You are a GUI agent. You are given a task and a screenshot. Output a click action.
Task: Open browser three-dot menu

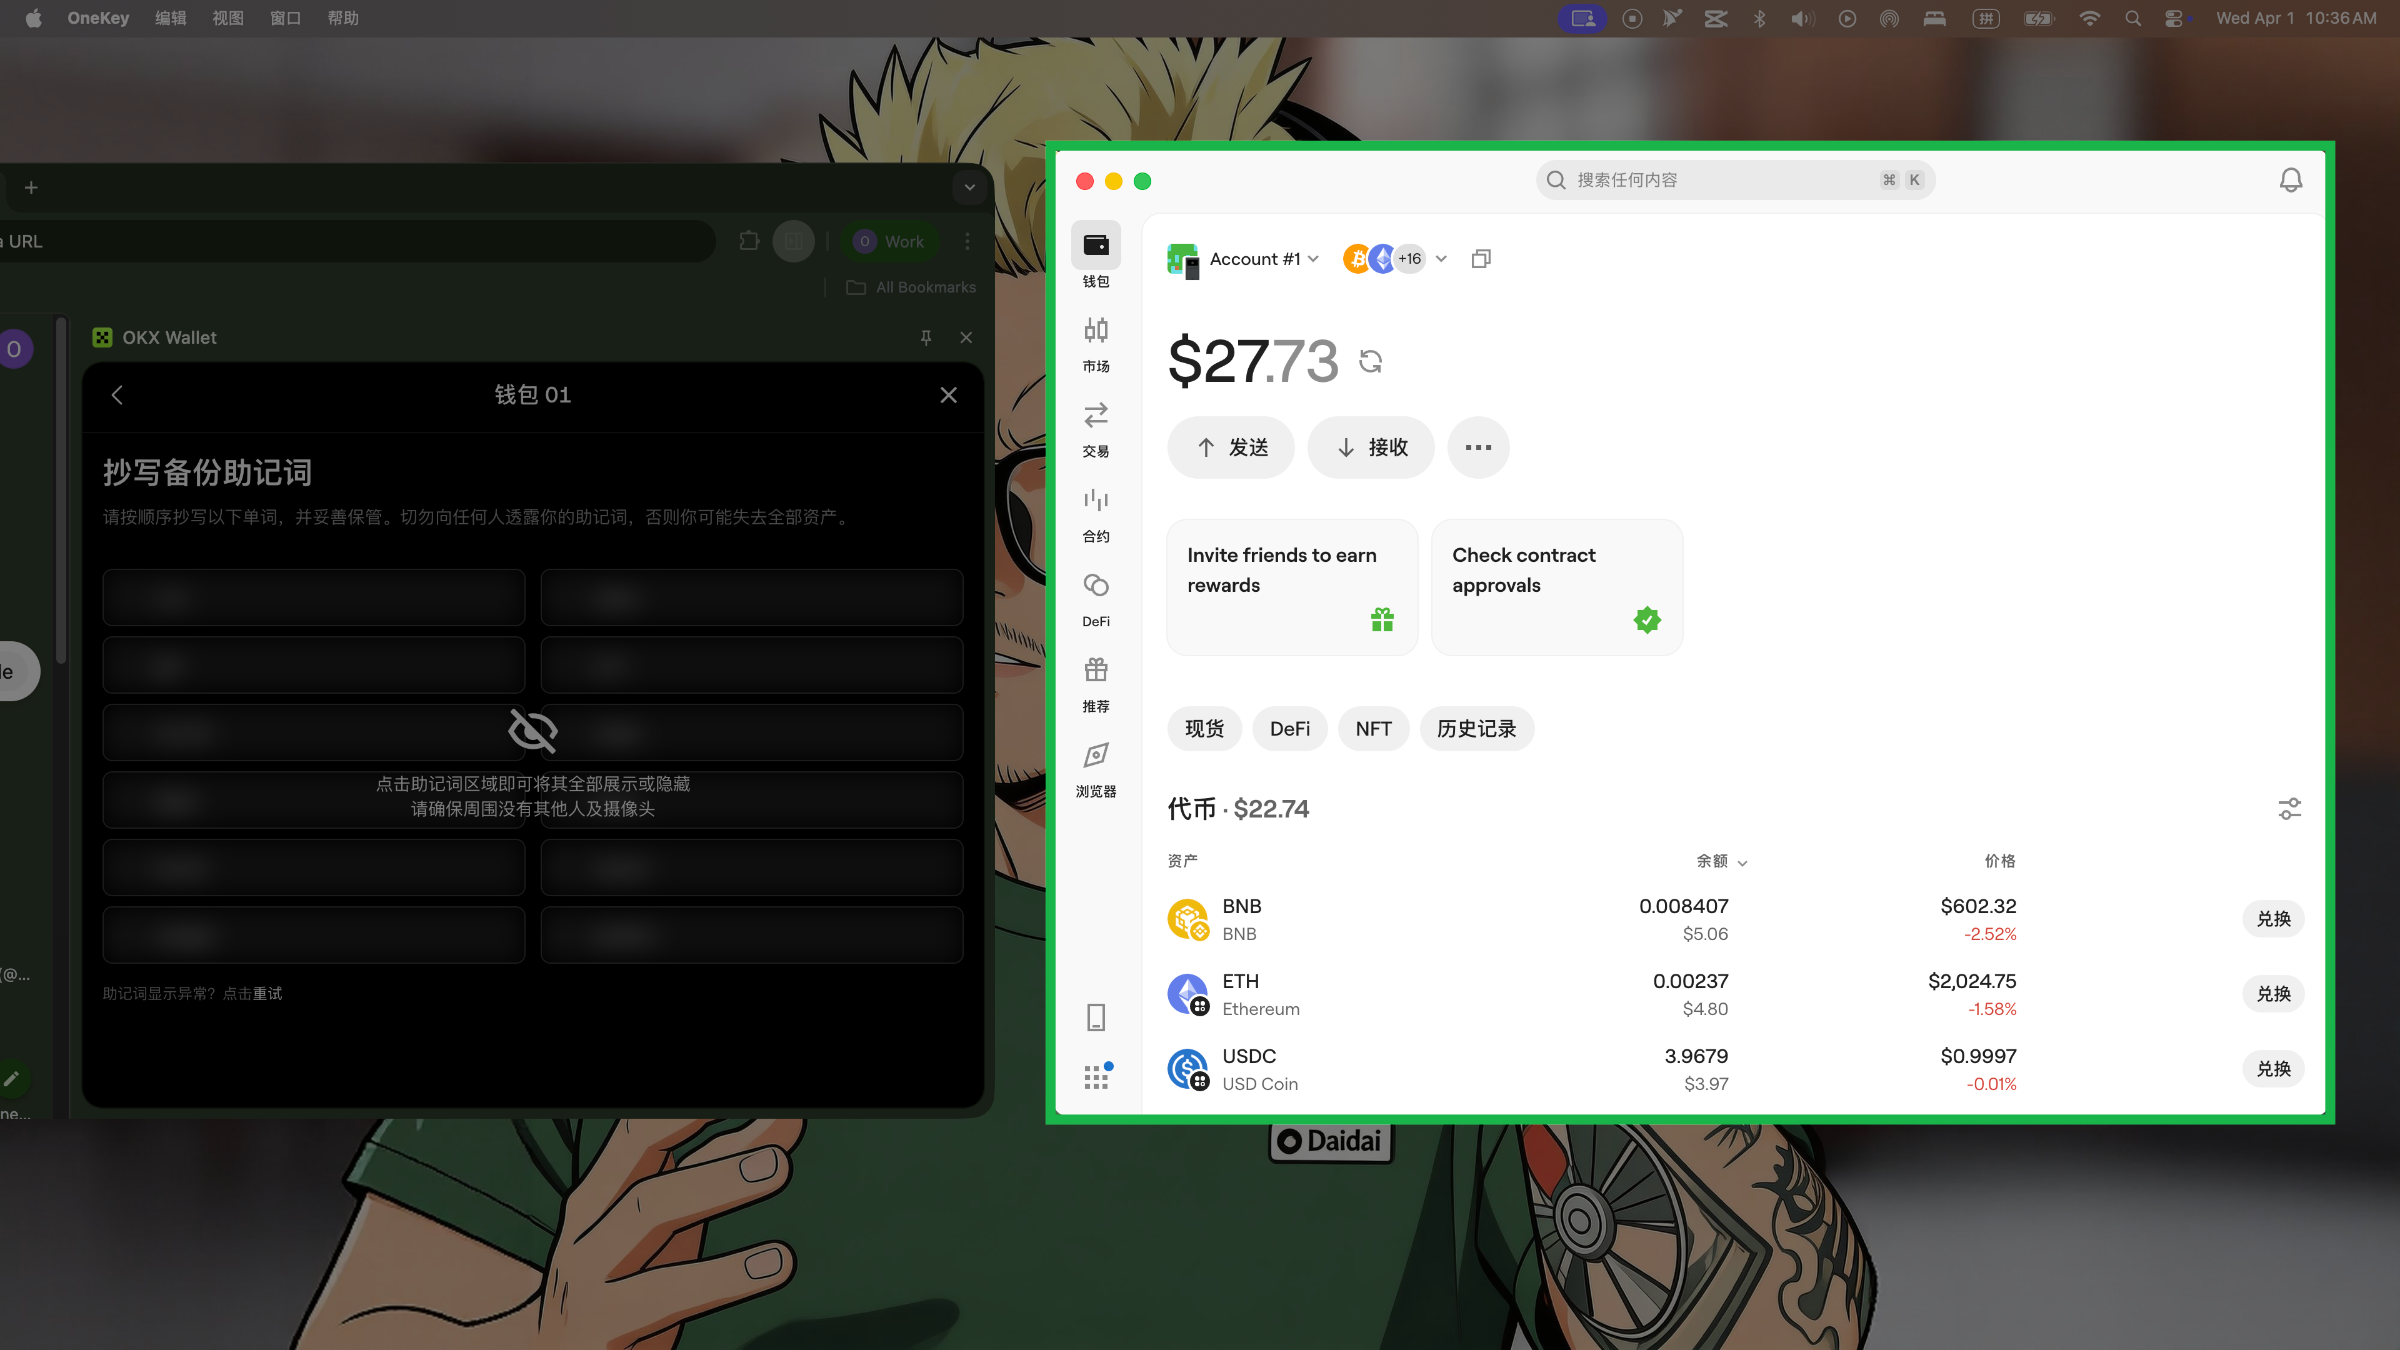point(967,241)
